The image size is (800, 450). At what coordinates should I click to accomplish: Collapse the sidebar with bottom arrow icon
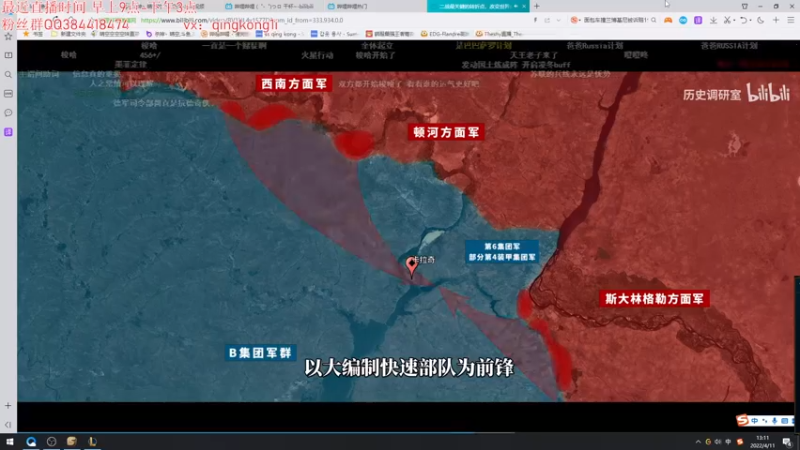click(8, 424)
